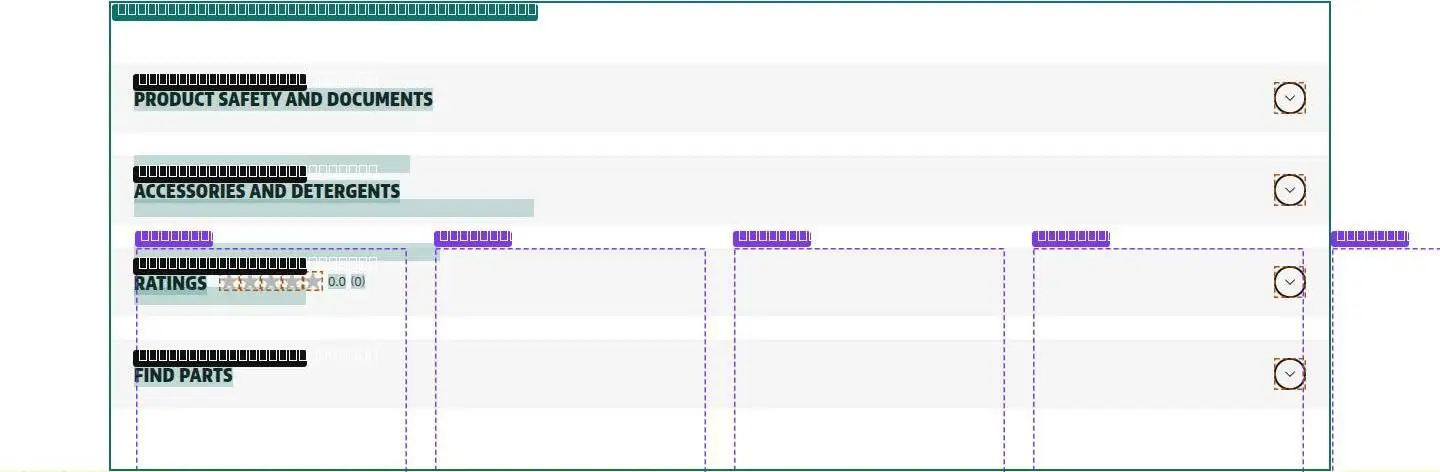This screenshot has height=472, width=1440.
Task: Click the '0.0' rating score
Action: tap(337, 282)
